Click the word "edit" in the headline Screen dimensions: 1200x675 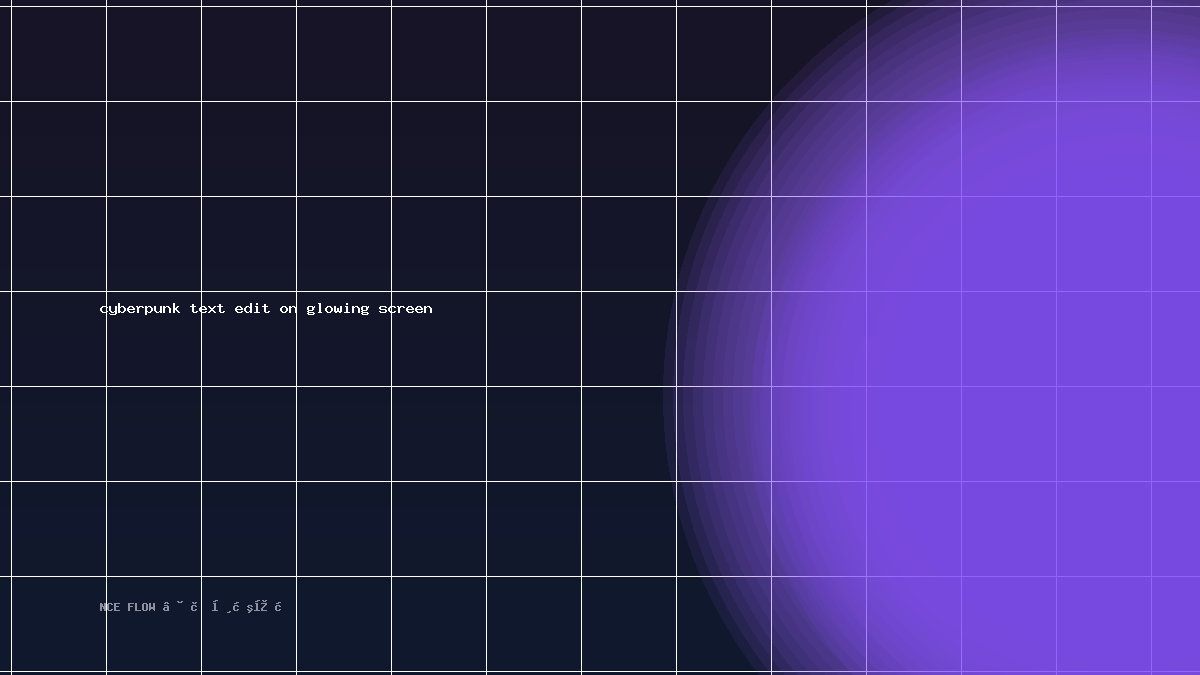[x=253, y=308]
